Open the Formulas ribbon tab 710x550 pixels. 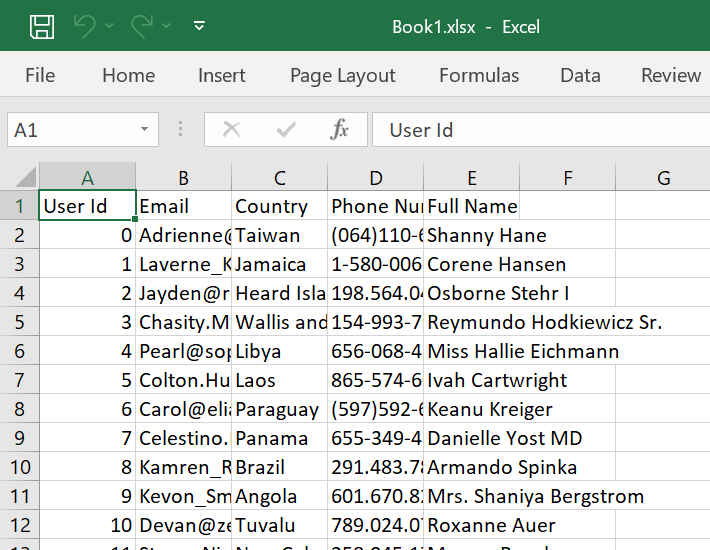(479, 76)
